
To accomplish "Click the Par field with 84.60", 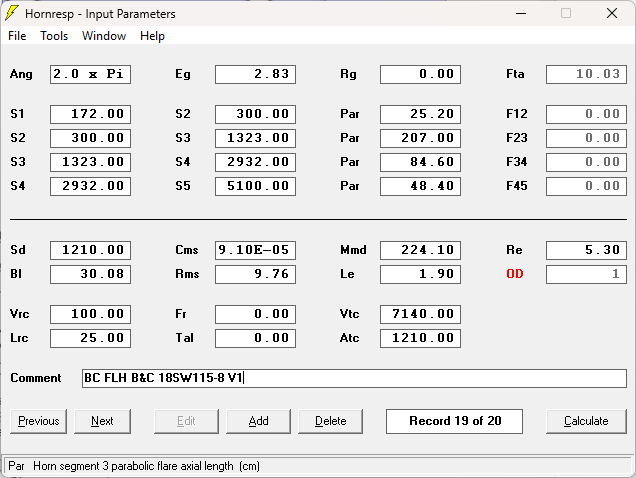I will (x=420, y=162).
